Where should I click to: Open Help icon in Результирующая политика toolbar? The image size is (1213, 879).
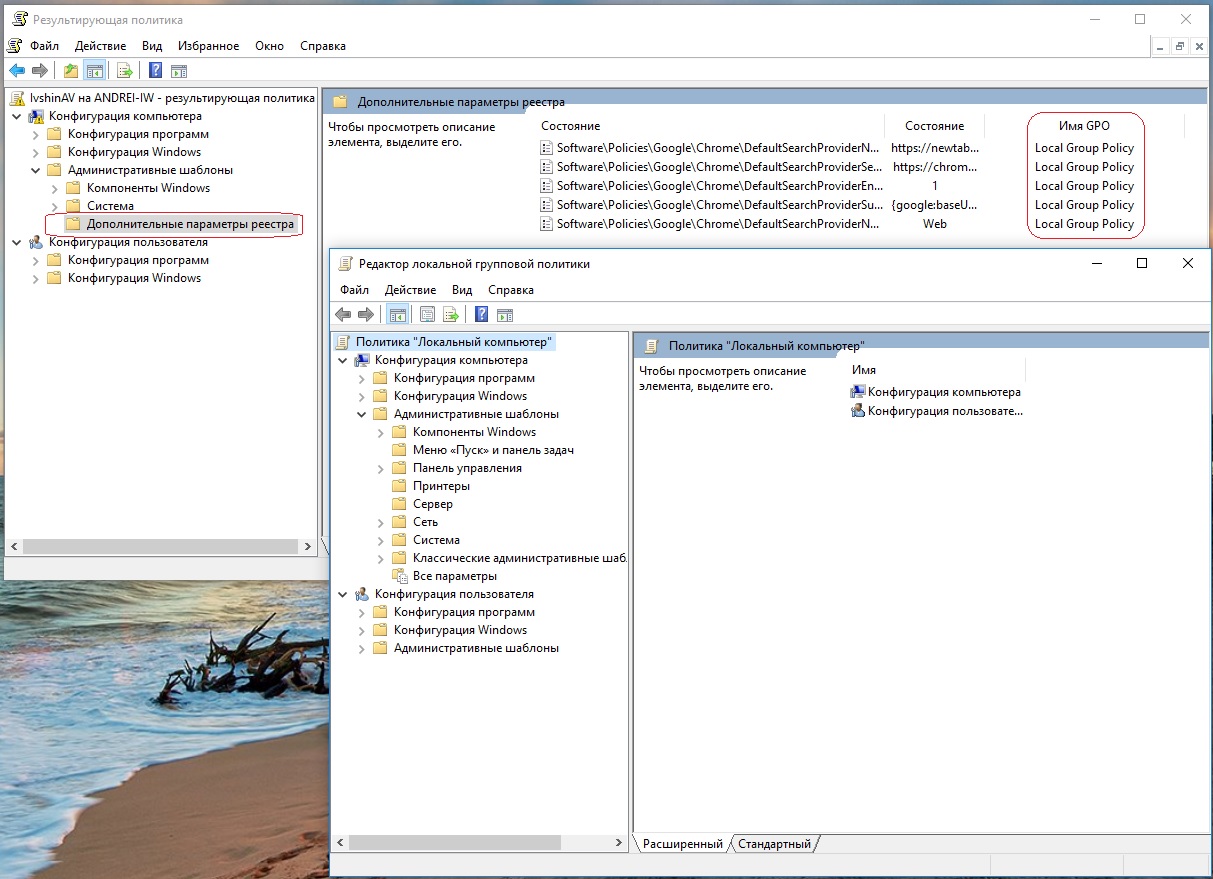pyautogui.click(x=156, y=71)
